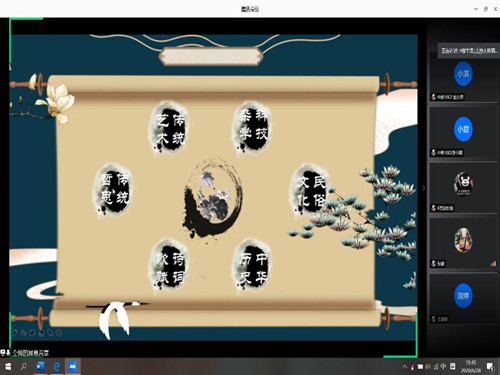Collapse the participant sidebar with the chevron
500x375 pixels.
pyautogui.click(x=424, y=188)
